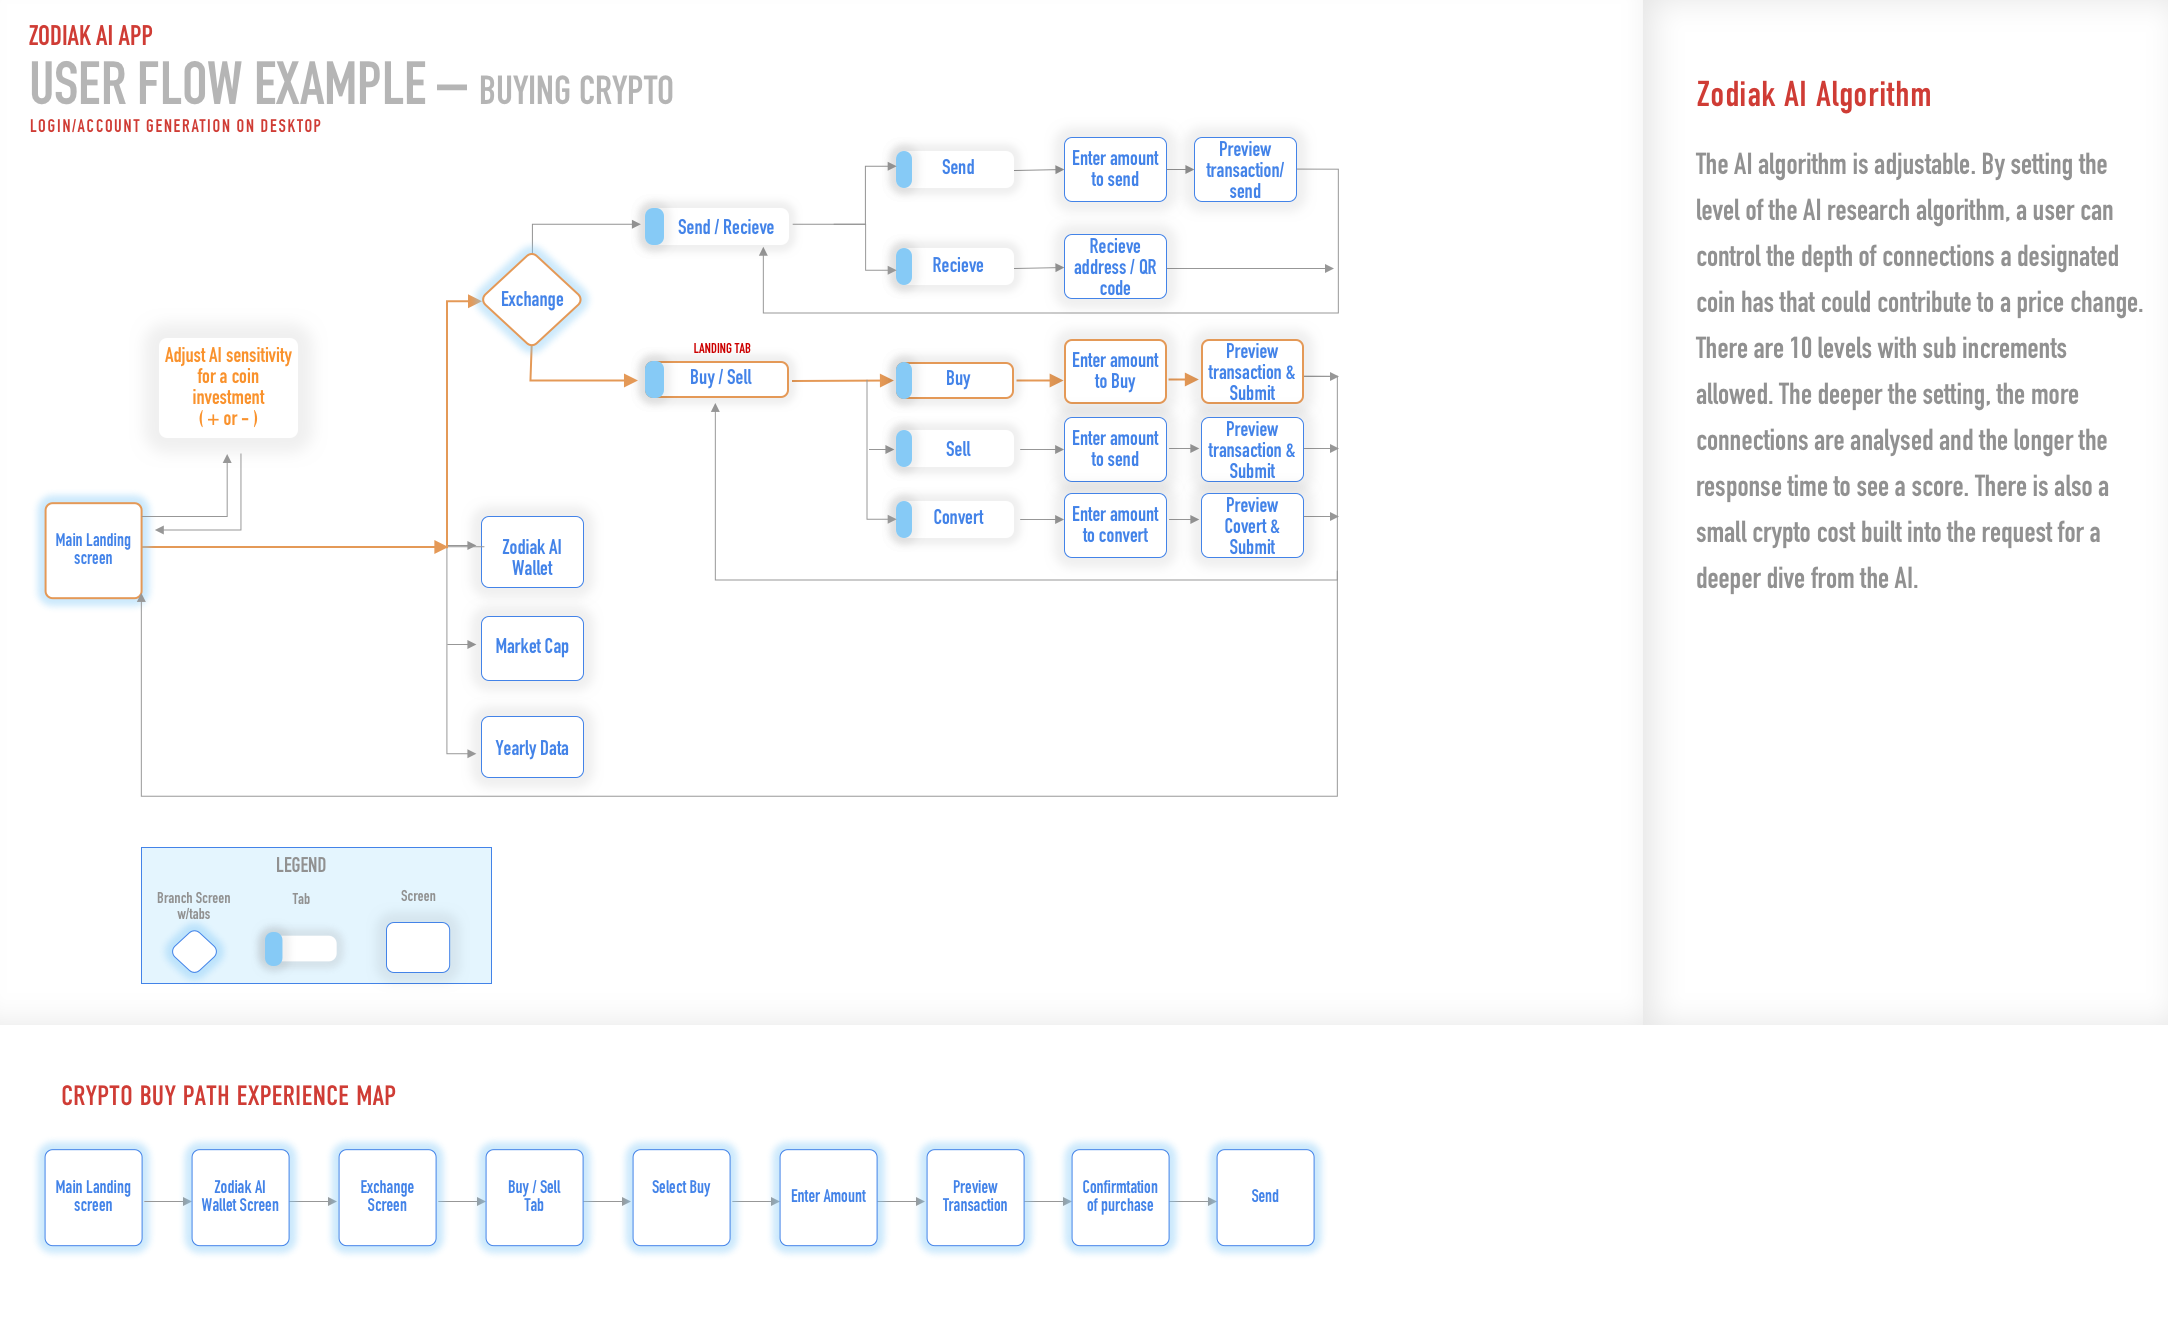Image resolution: width=2168 pixels, height=1335 pixels.
Task: Open the Market Cap screen box
Action: pos(532,648)
